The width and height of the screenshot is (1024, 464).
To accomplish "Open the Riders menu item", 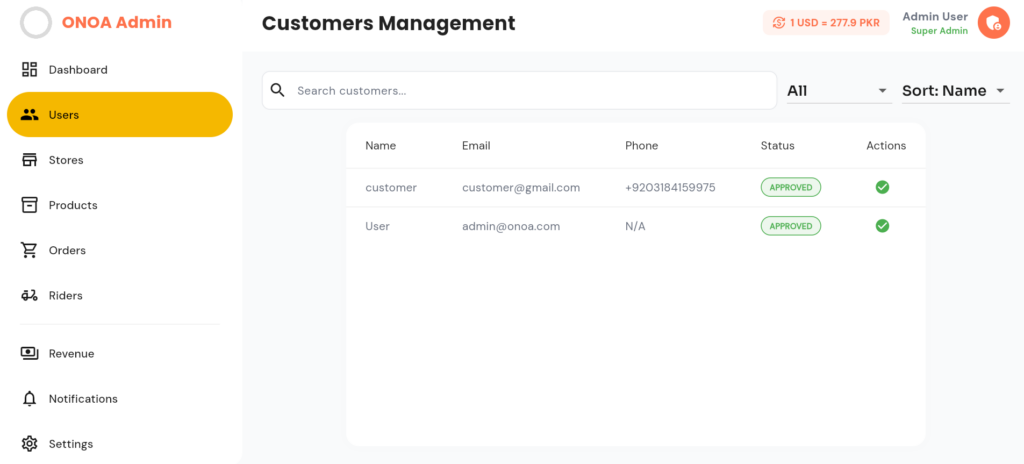I will 120,295.
